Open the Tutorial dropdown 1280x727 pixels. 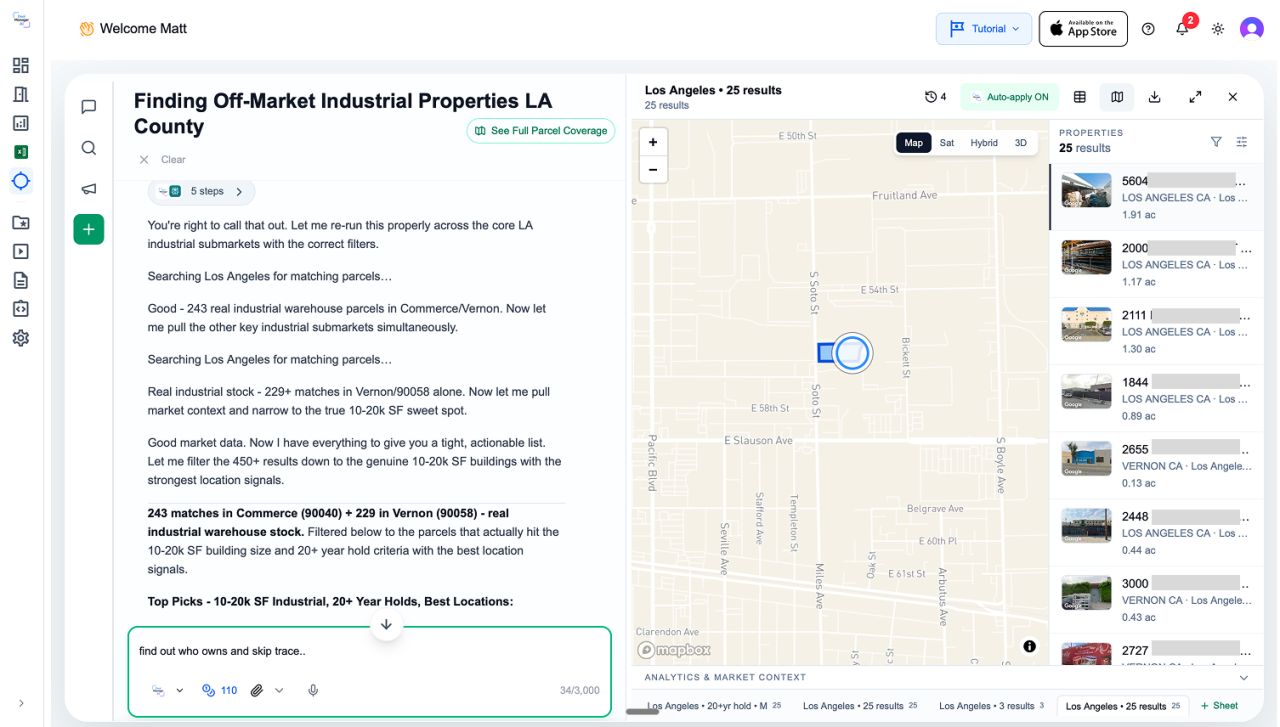[x=984, y=29]
